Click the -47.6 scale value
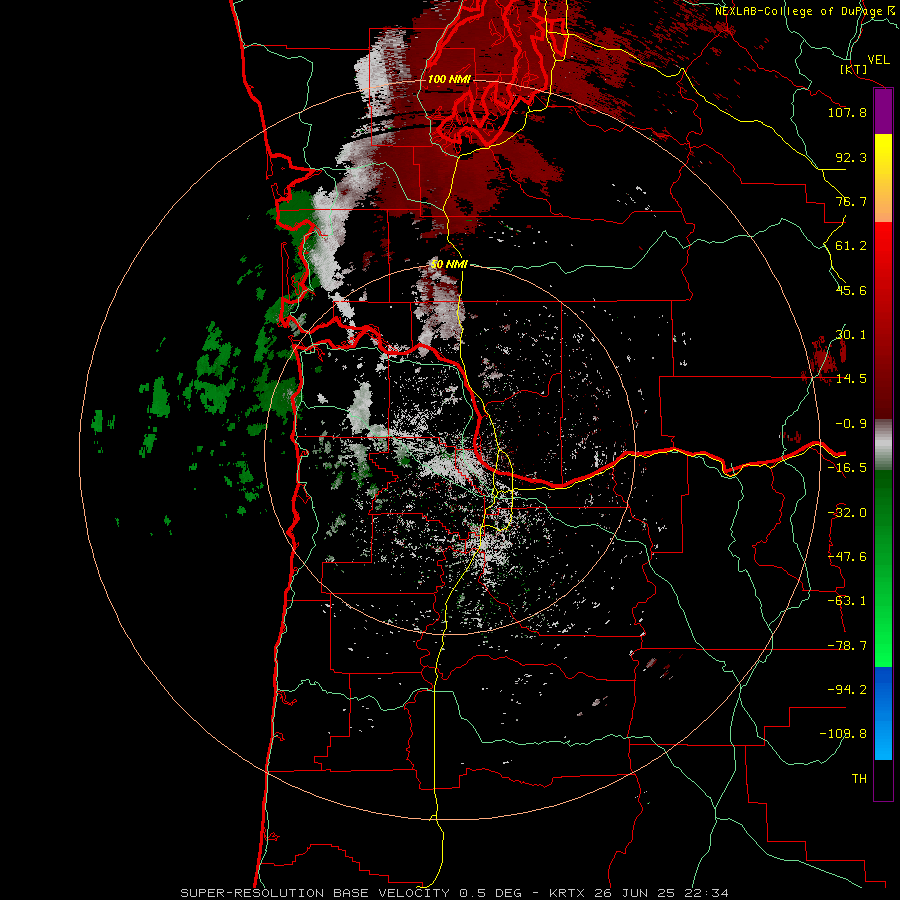 pos(847,557)
